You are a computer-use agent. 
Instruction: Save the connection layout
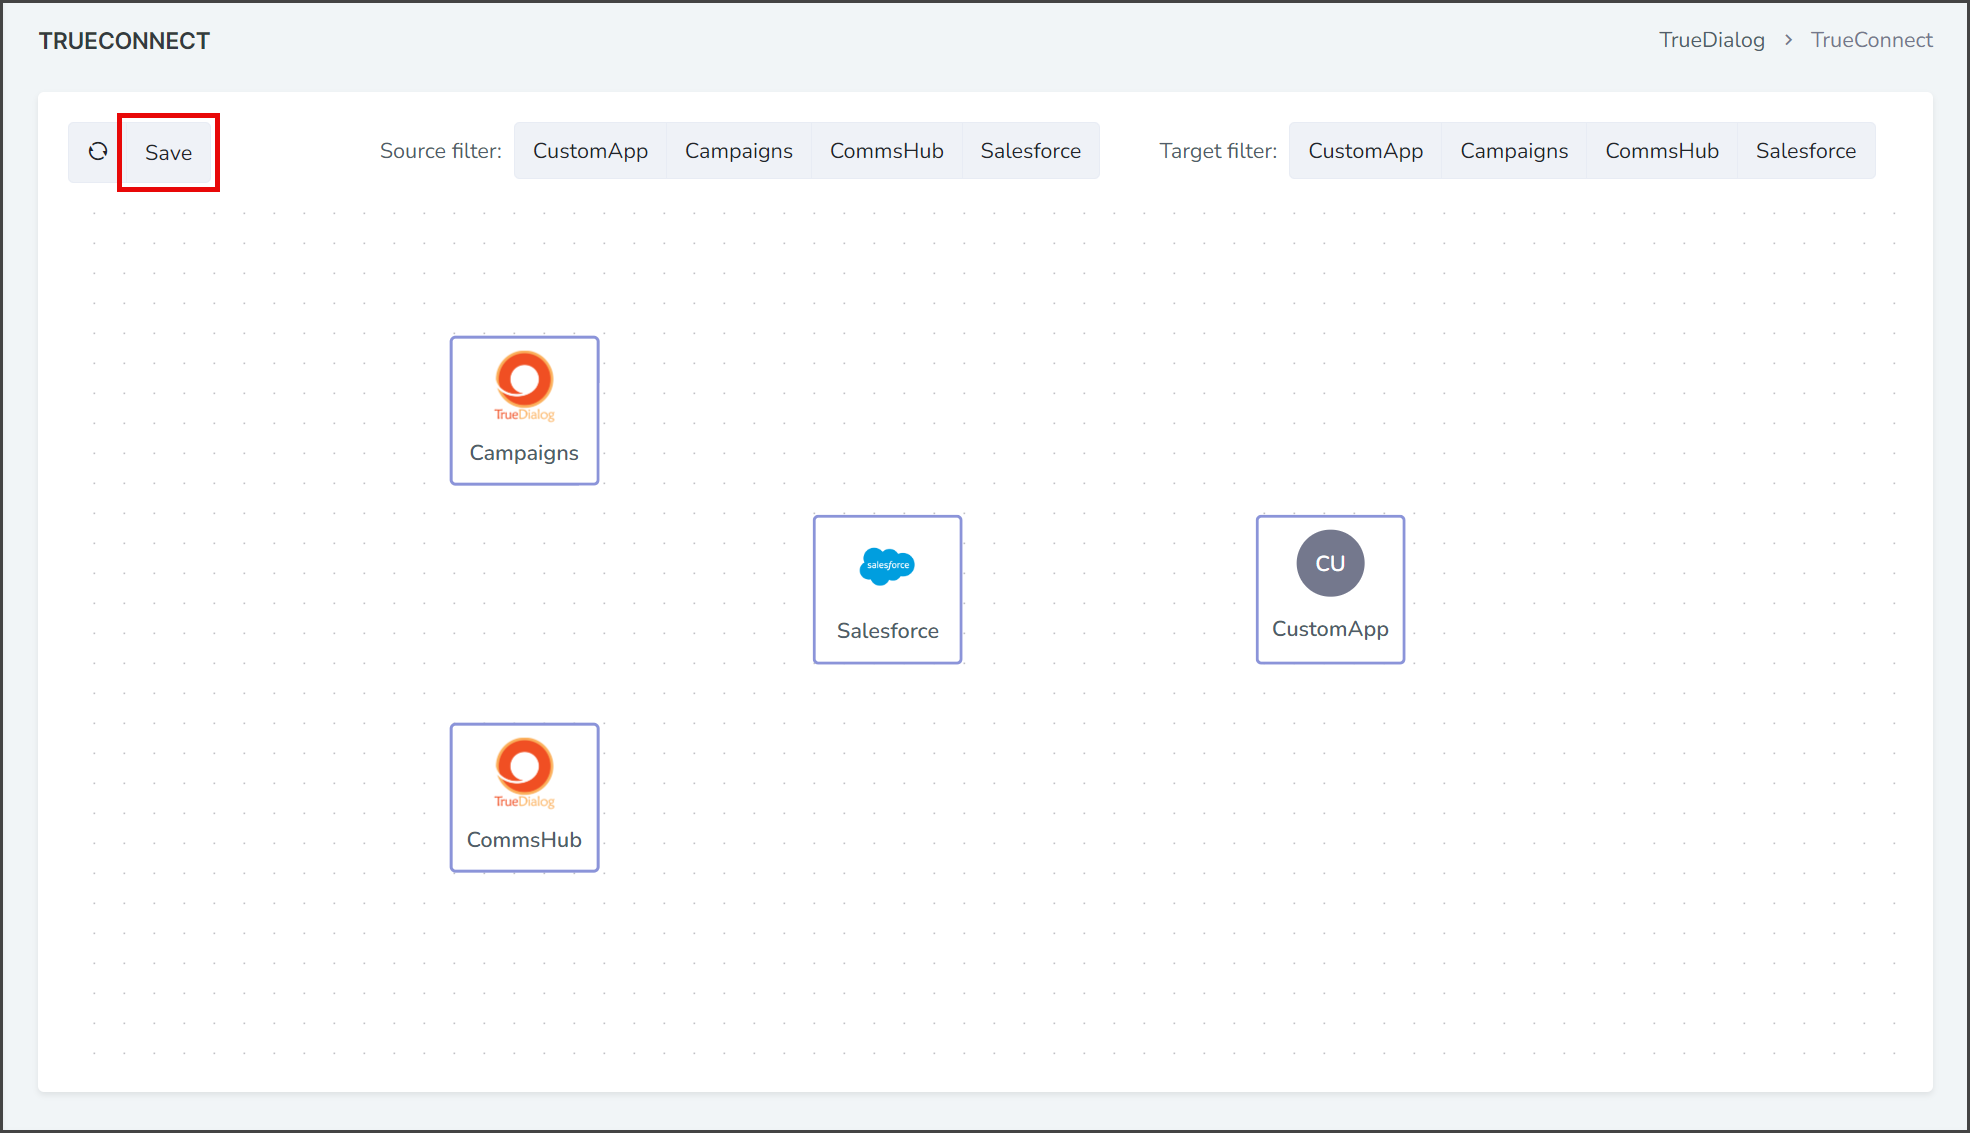click(168, 152)
